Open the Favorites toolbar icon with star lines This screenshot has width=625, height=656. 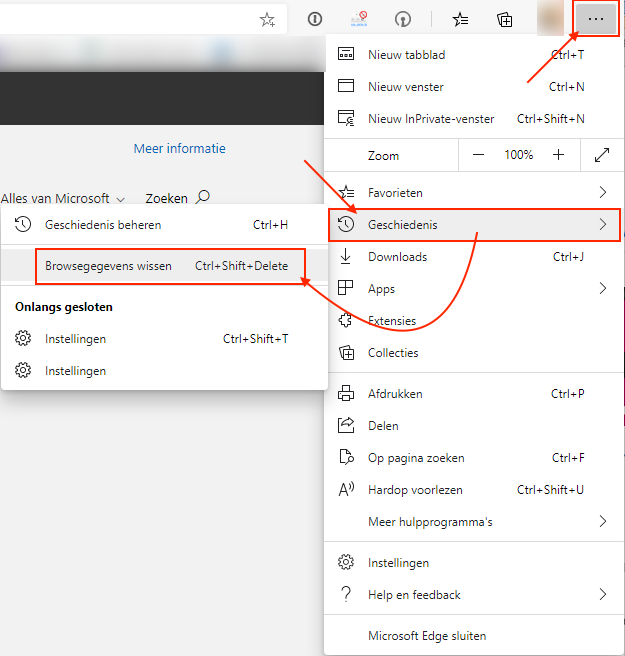460,19
